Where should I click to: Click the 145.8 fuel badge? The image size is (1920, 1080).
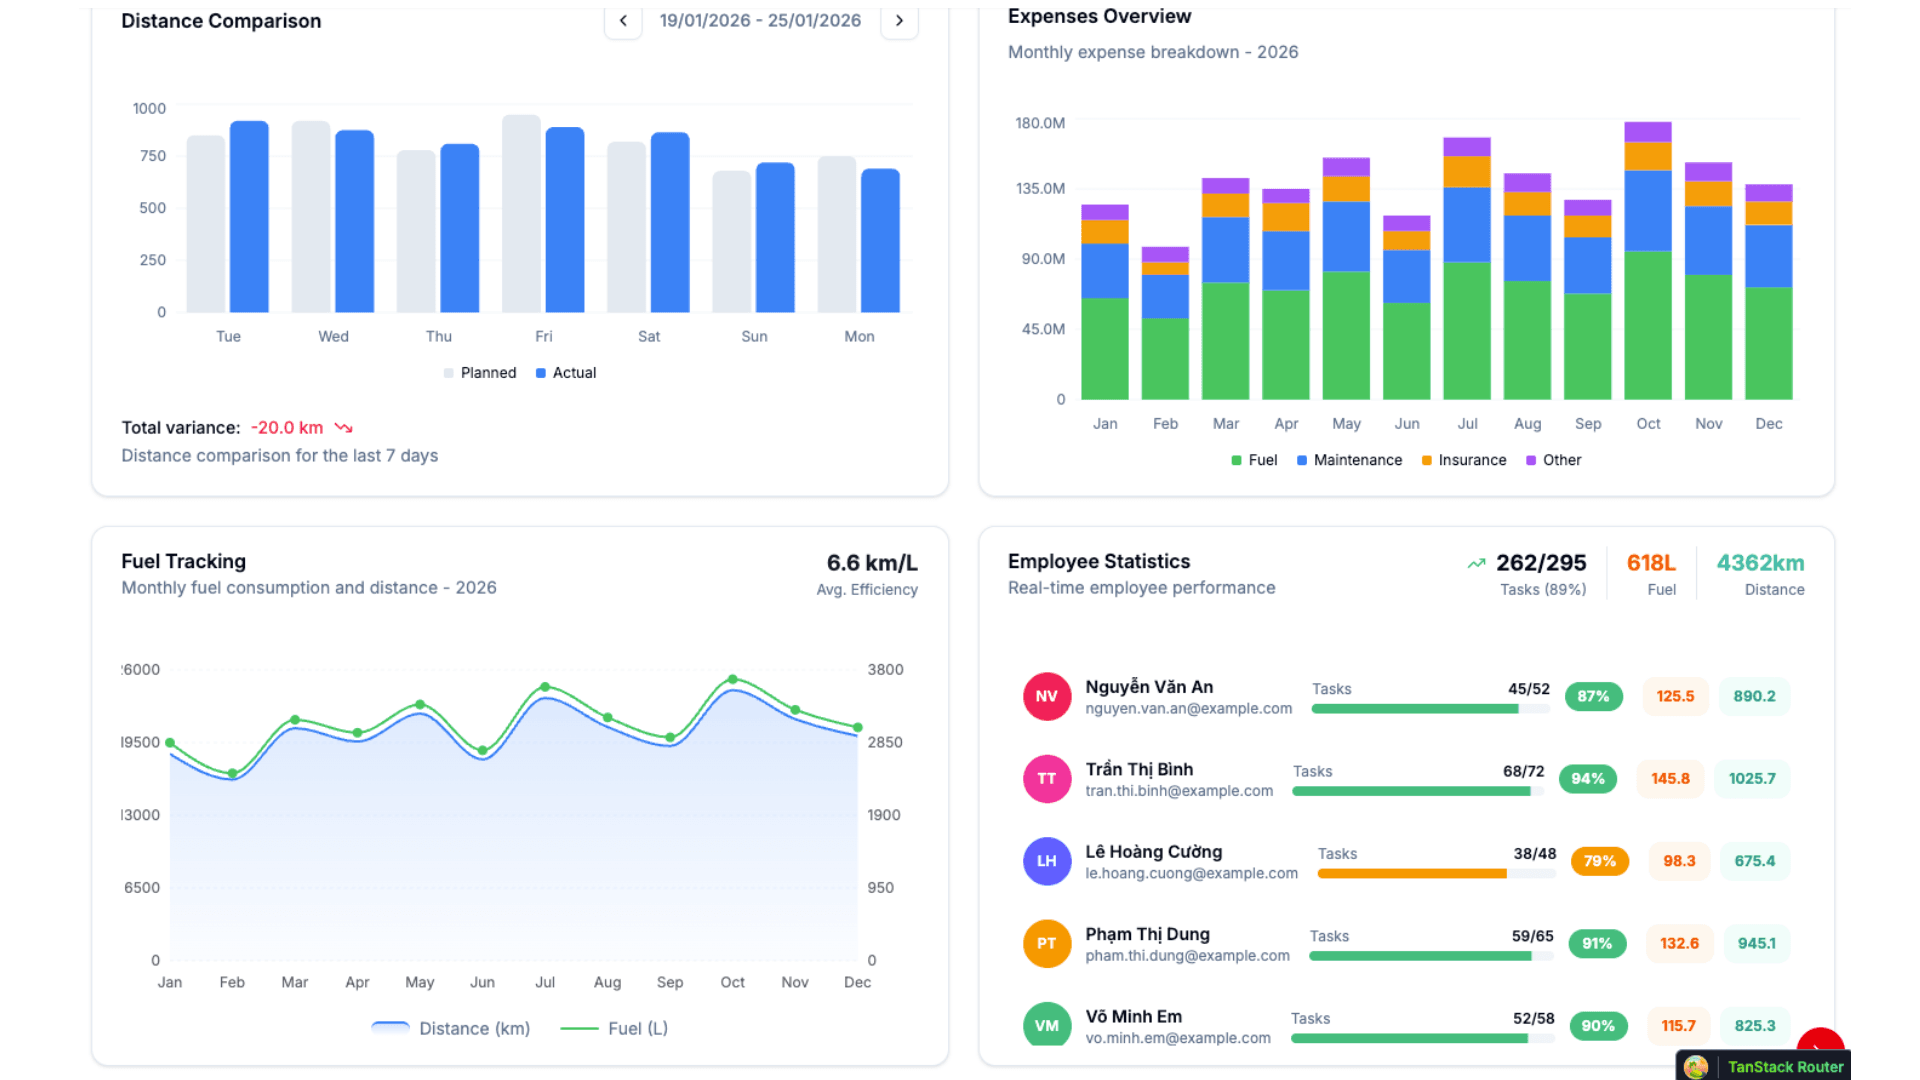point(1670,779)
